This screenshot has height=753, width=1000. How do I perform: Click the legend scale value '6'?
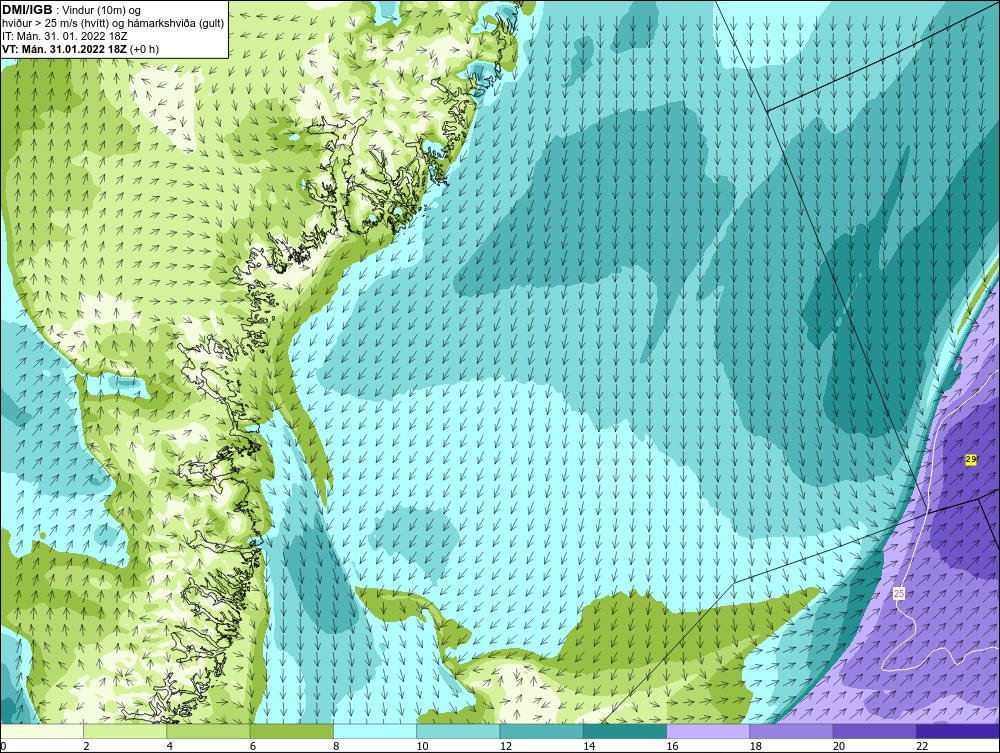pos(253,747)
